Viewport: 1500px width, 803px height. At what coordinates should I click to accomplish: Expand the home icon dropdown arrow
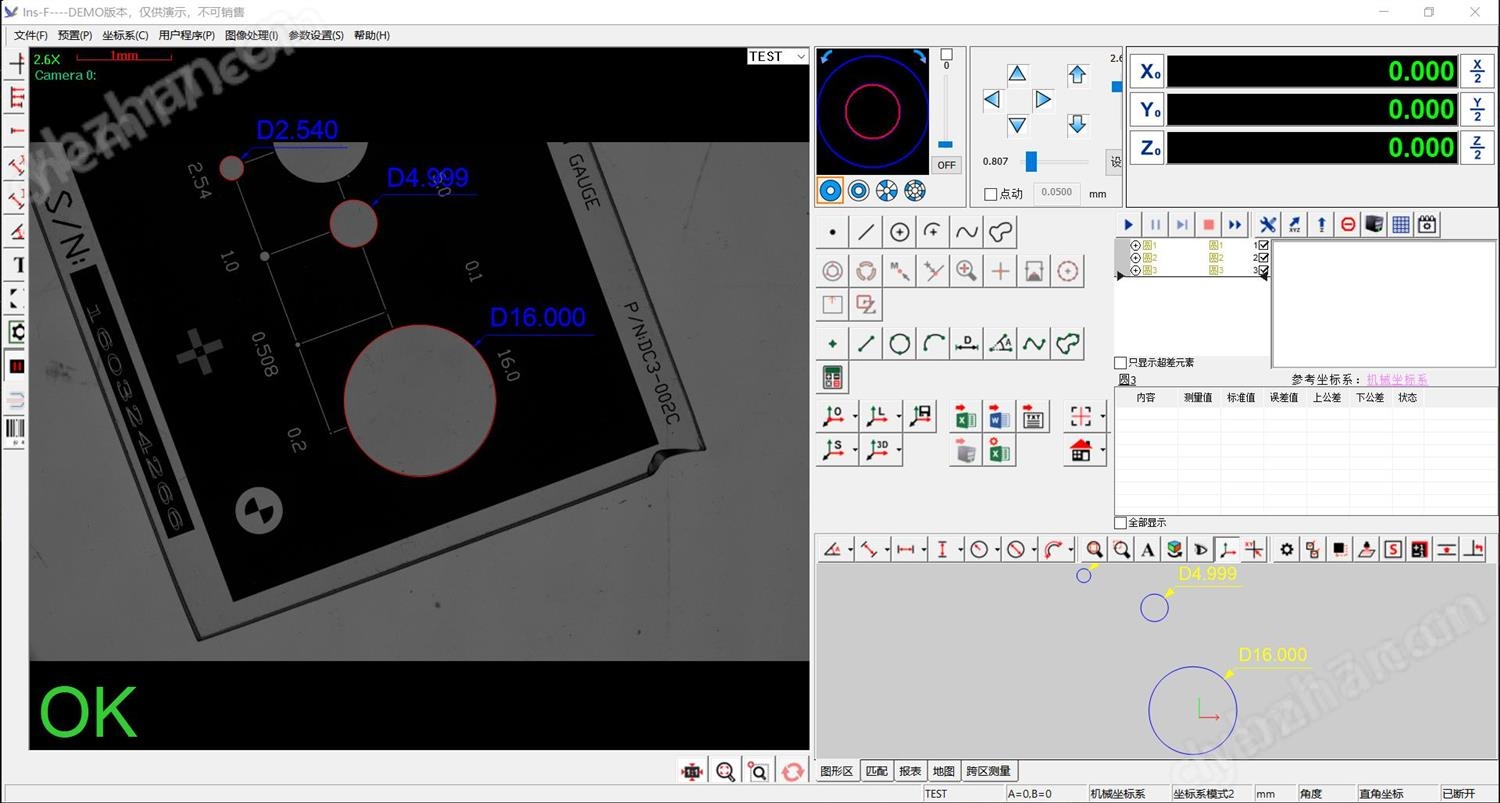tap(1103, 450)
